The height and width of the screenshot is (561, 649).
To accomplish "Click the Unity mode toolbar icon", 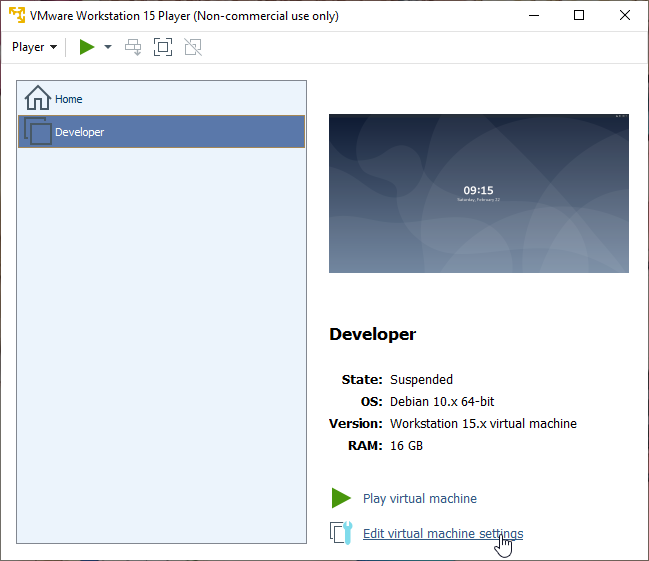I will tap(193, 47).
